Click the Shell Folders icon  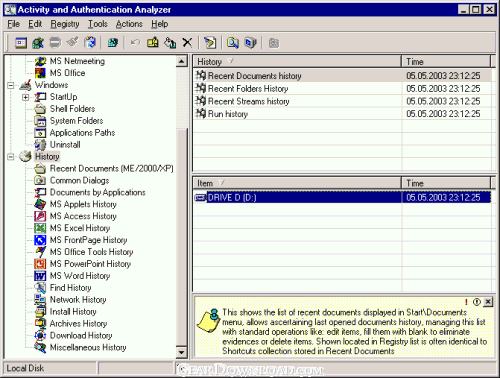point(40,109)
